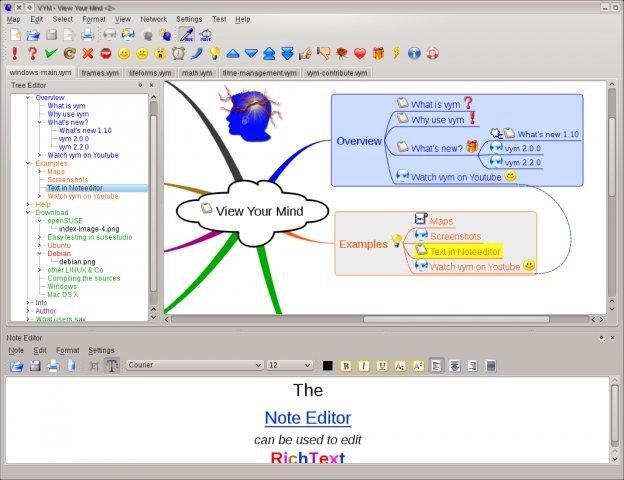Click the Note Editor hyperlink text
The width and height of the screenshot is (624, 480).
coord(308,418)
